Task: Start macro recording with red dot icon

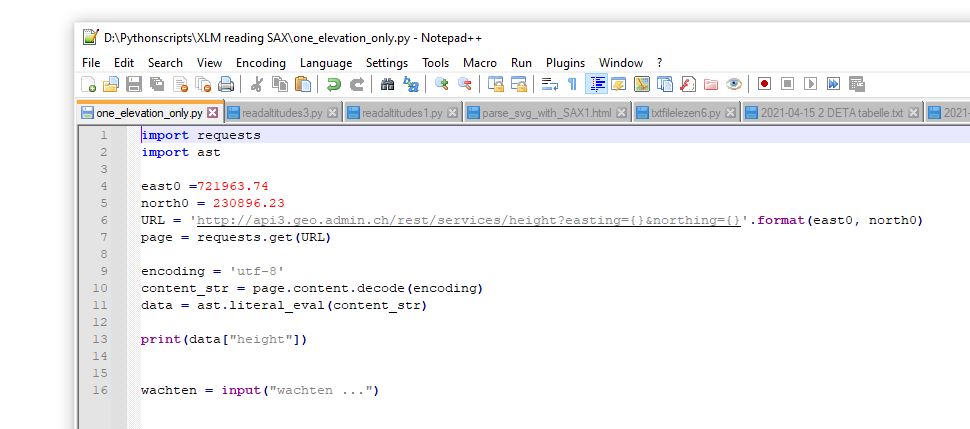Action: (764, 85)
